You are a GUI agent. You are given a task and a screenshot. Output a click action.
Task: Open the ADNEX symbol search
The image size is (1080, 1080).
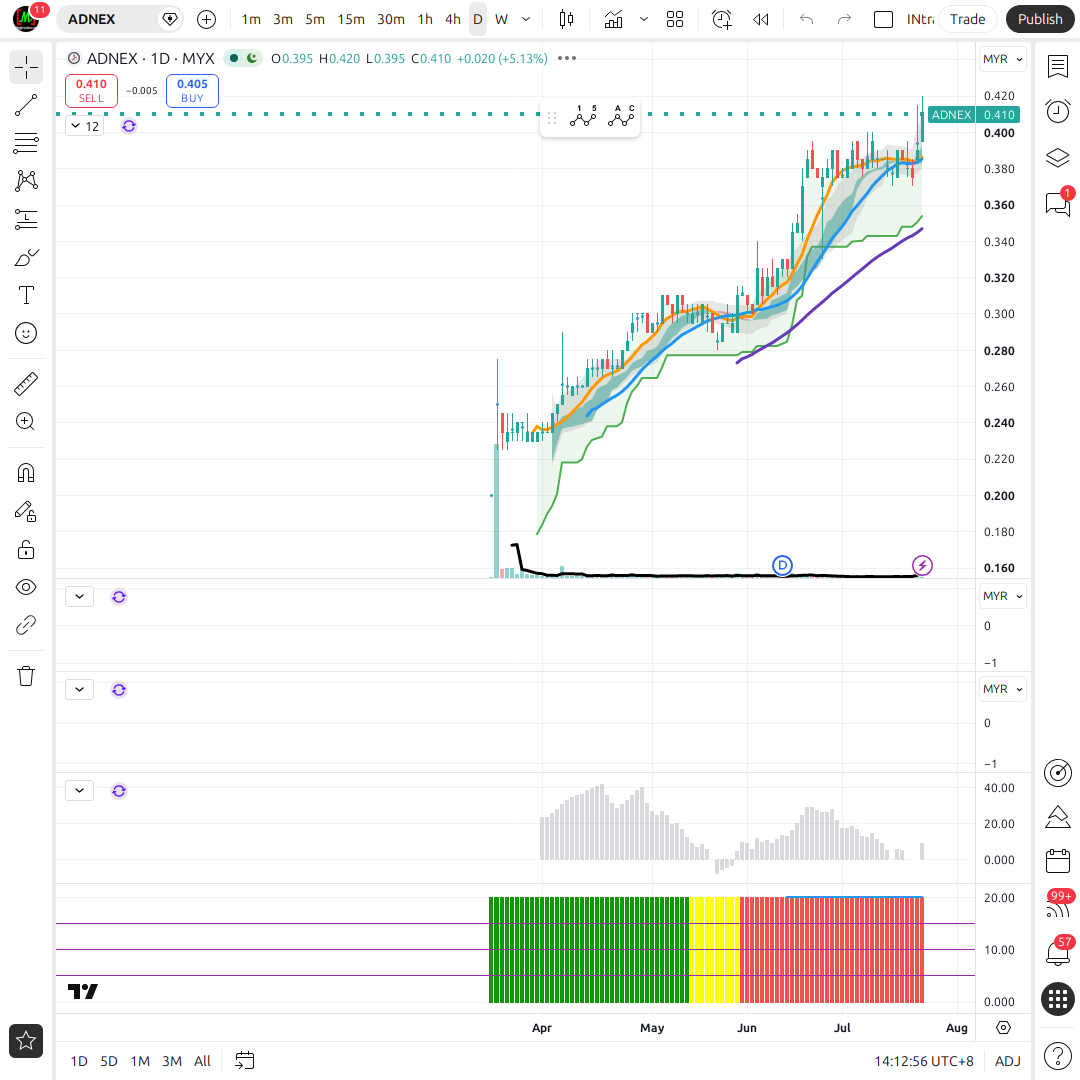point(106,19)
